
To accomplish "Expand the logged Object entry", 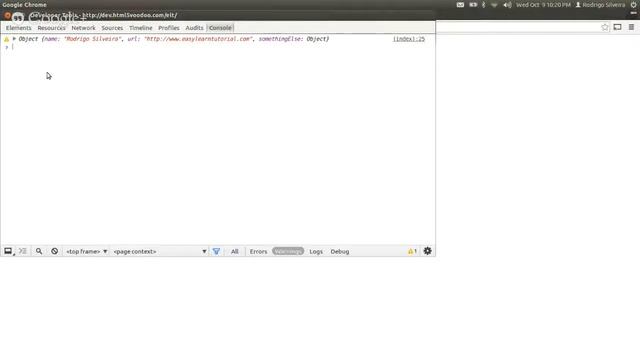I will pos(14,39).
